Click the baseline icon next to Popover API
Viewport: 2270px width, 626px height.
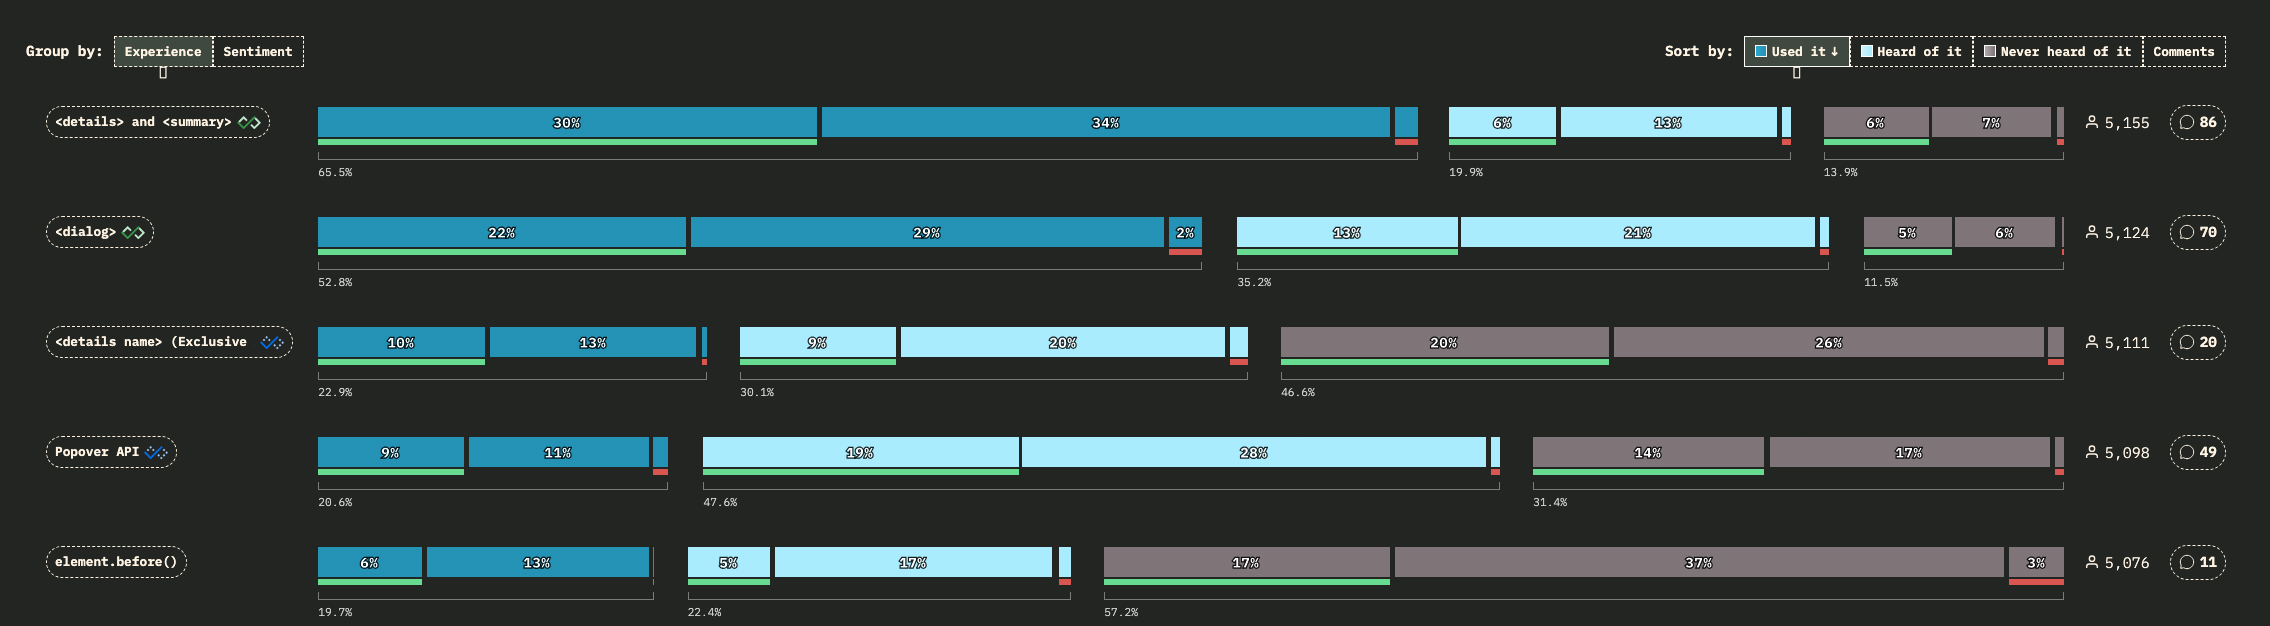point(156,453)
